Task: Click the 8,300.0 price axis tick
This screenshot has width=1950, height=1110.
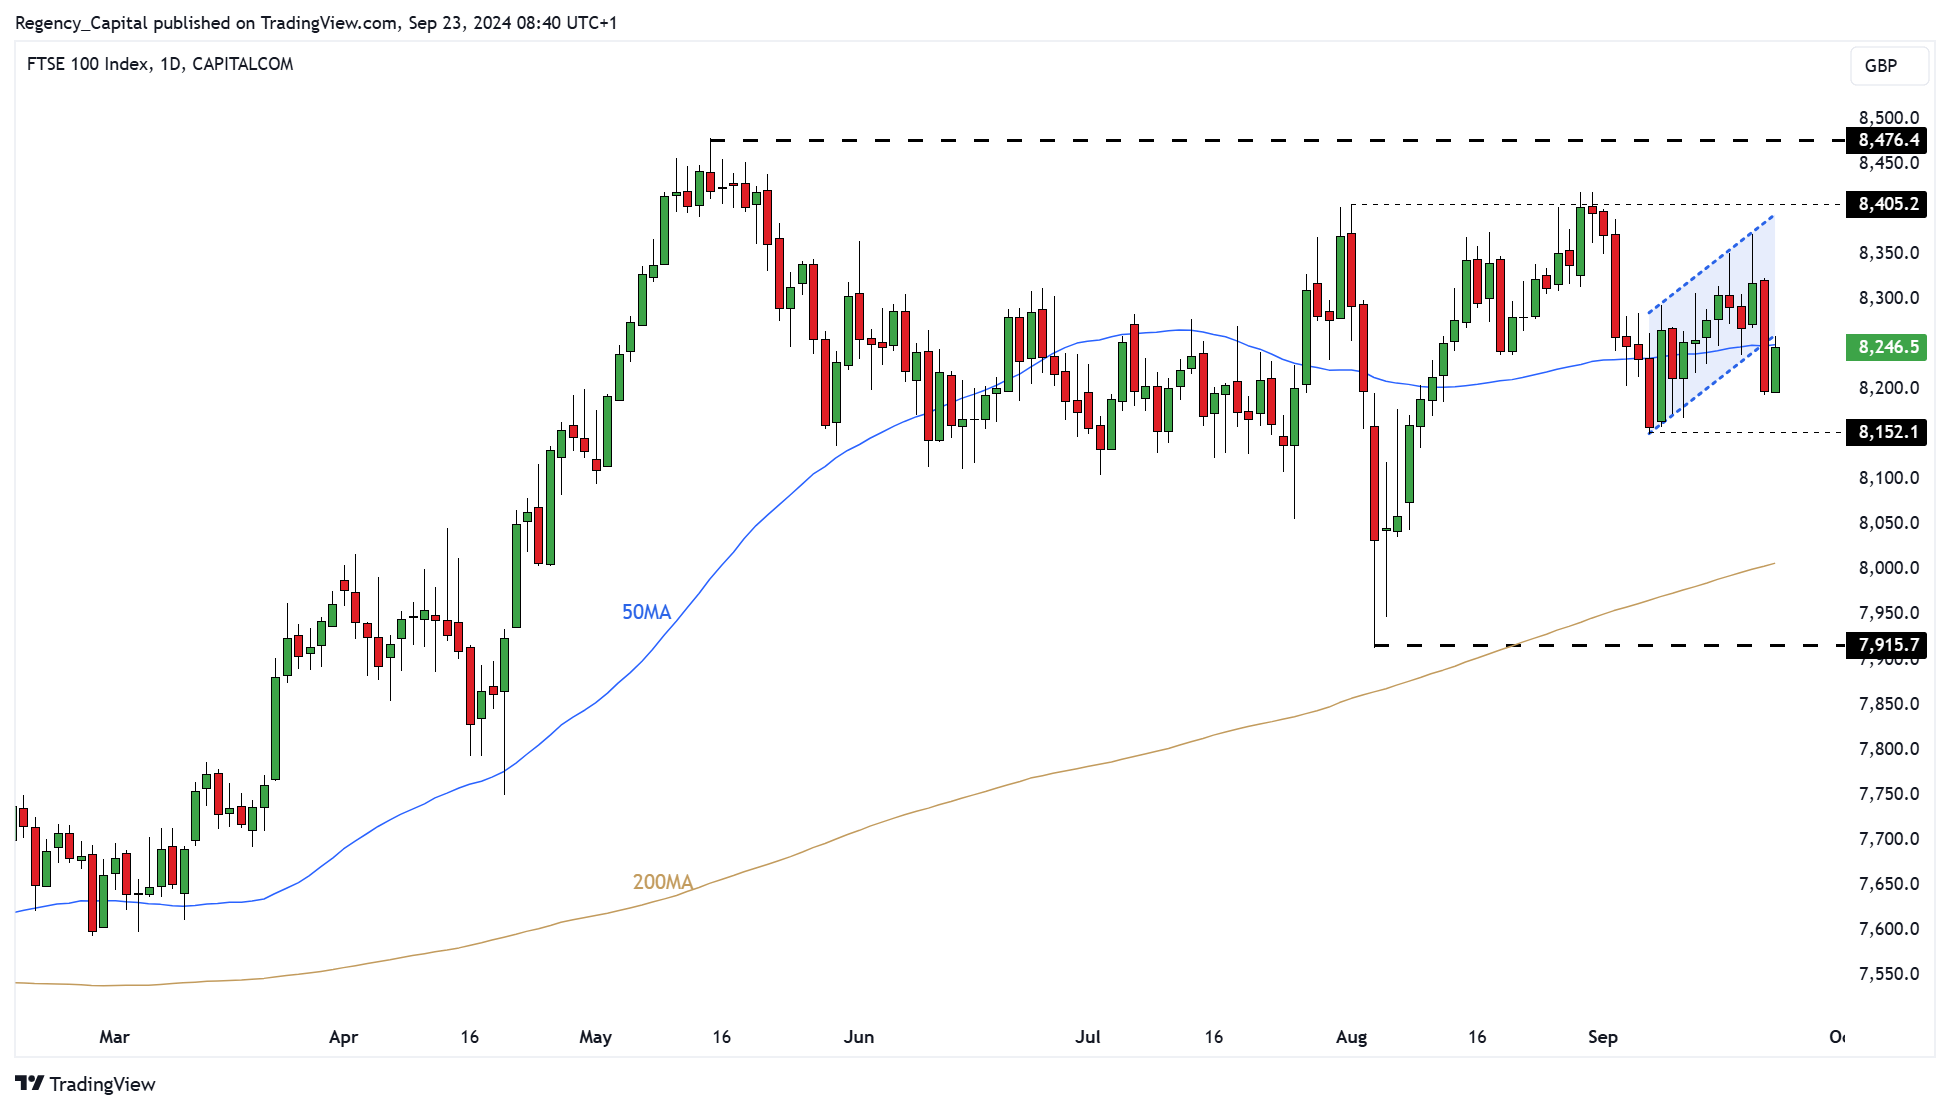Action: (x=1888, y=298)
